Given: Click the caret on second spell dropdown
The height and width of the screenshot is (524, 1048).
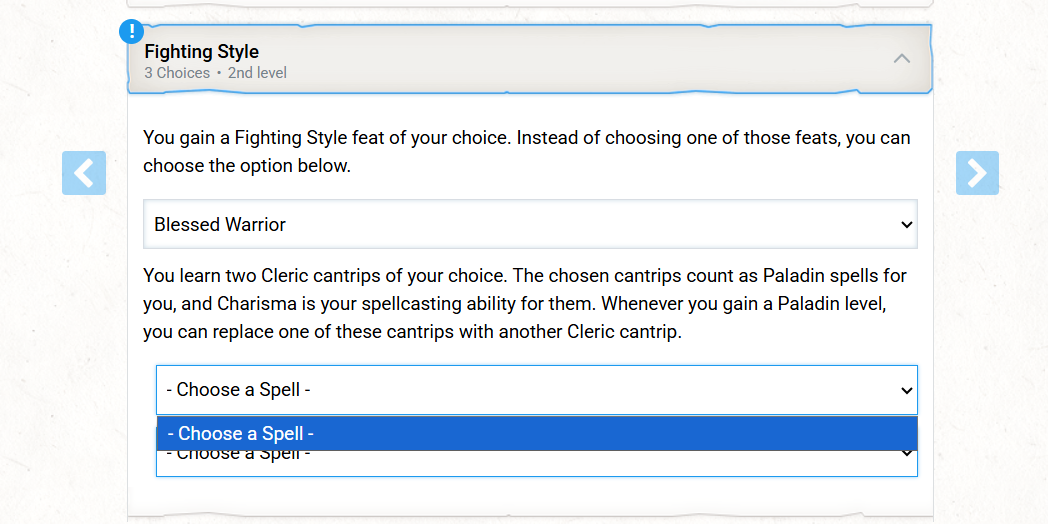Looking at the screenshot, I should (x=906, y=454).
